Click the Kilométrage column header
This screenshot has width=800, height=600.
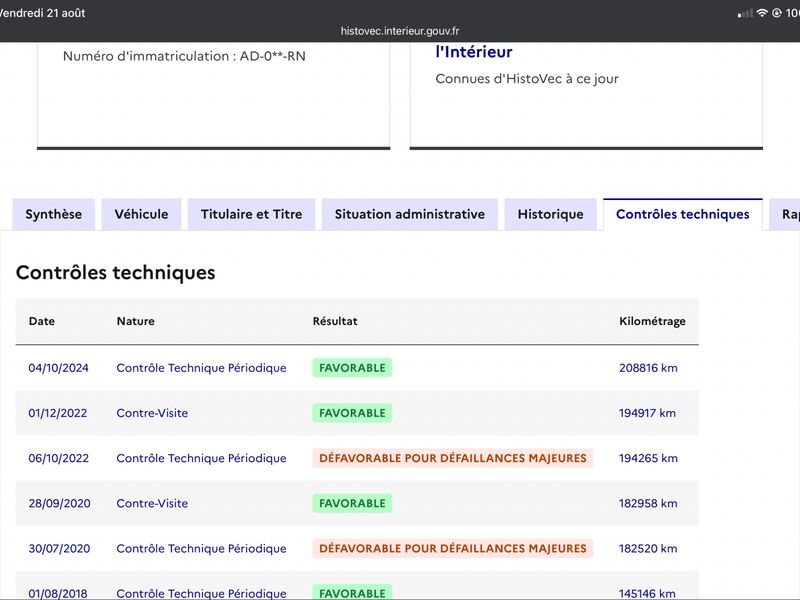652,321
